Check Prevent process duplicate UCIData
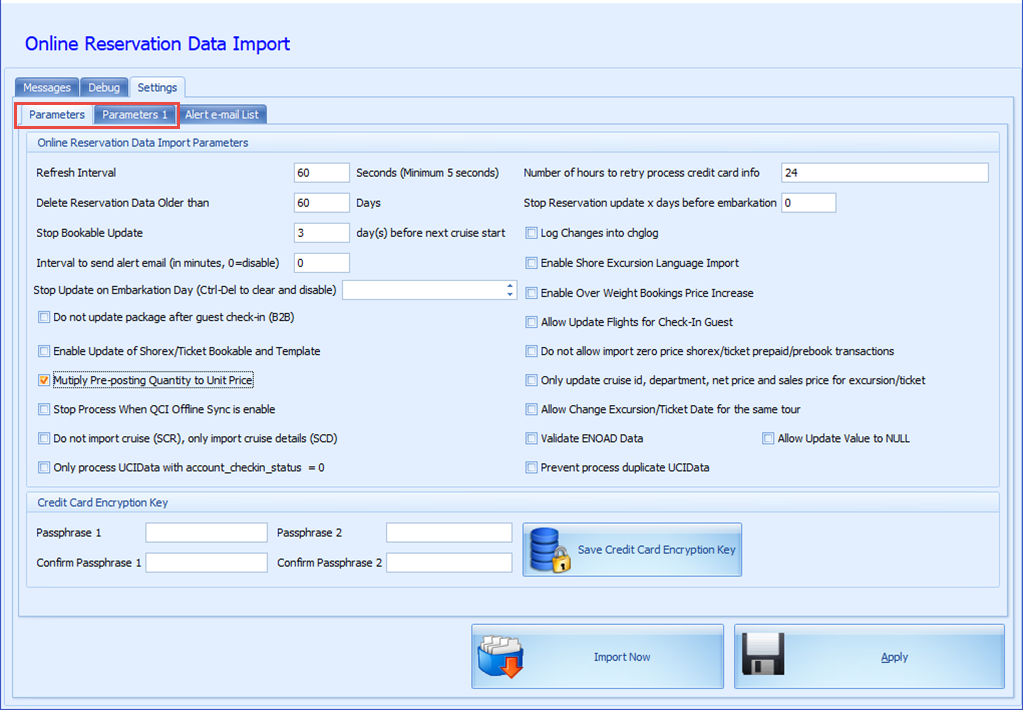The width and height of the screenshot is (1023, 710). pyautogui.click(x=531, y=467)
